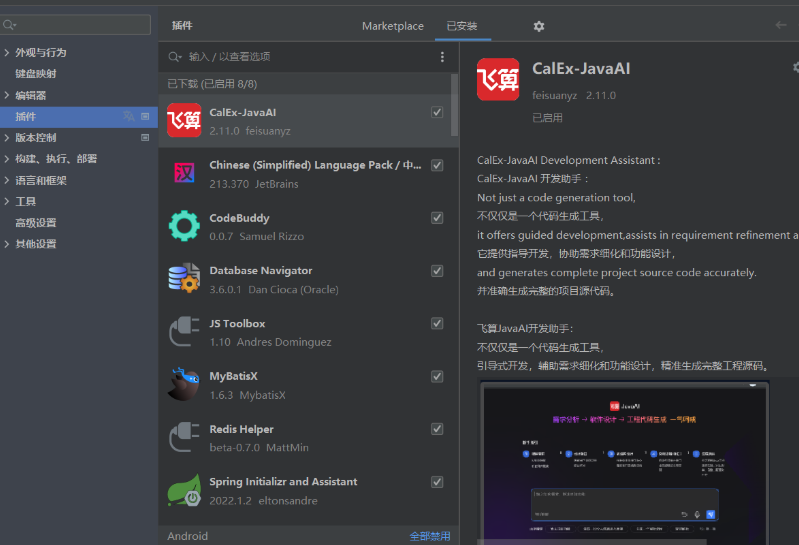The image size is (799, 545).
Task: Click the Database Navigator icon
Action: [x=184, y=278]
